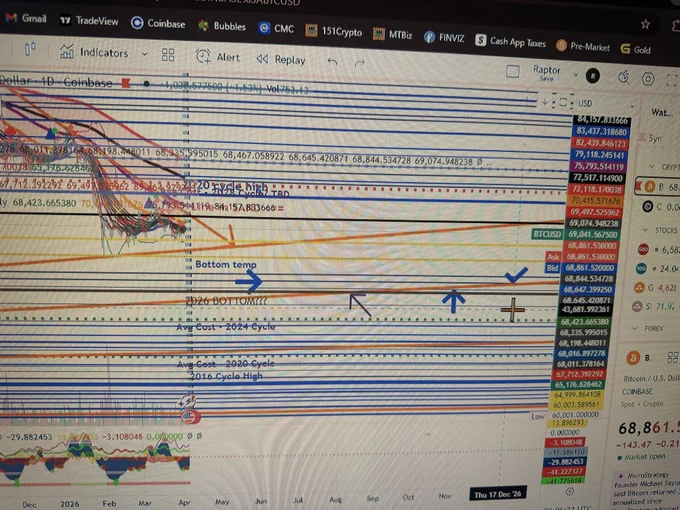Open chart settings hexagon icon
680x510 pixels.
tap(648, 79)
